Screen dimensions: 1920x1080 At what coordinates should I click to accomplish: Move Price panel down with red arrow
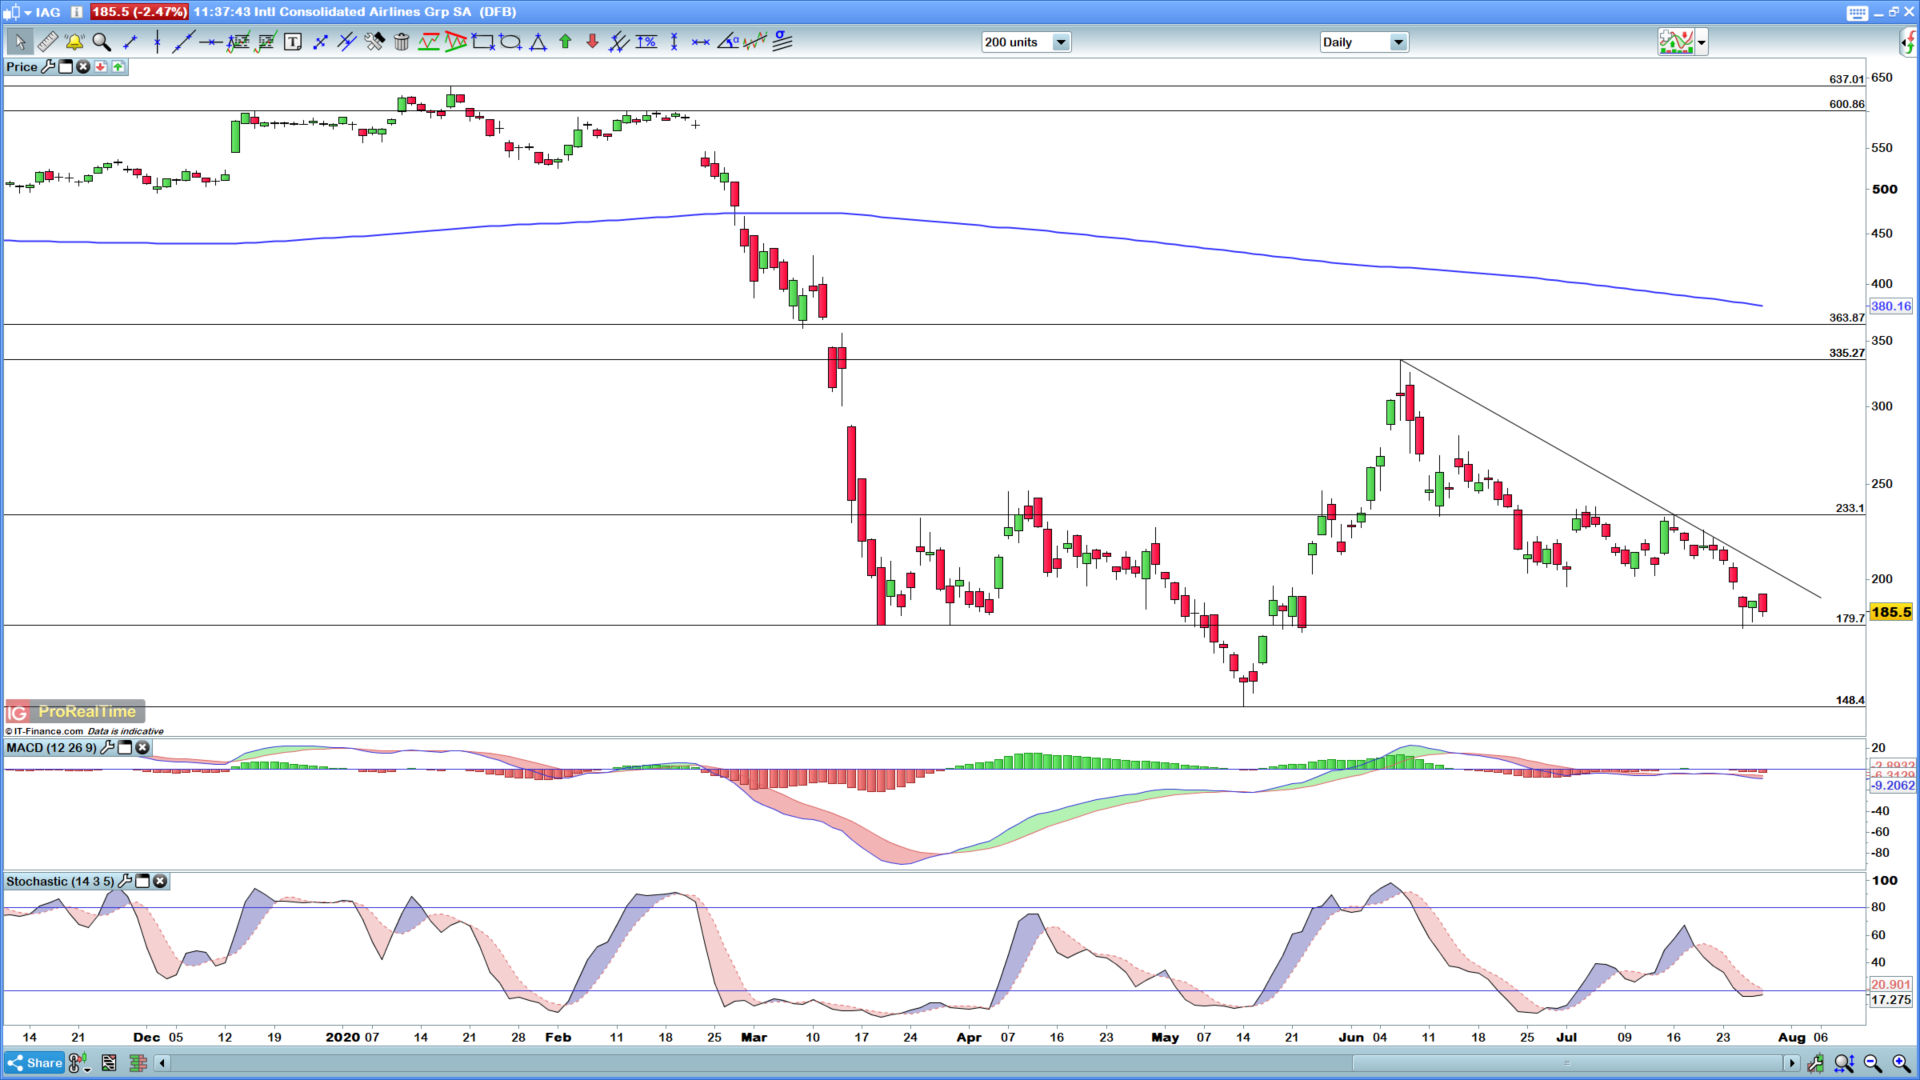coord(101,67)
